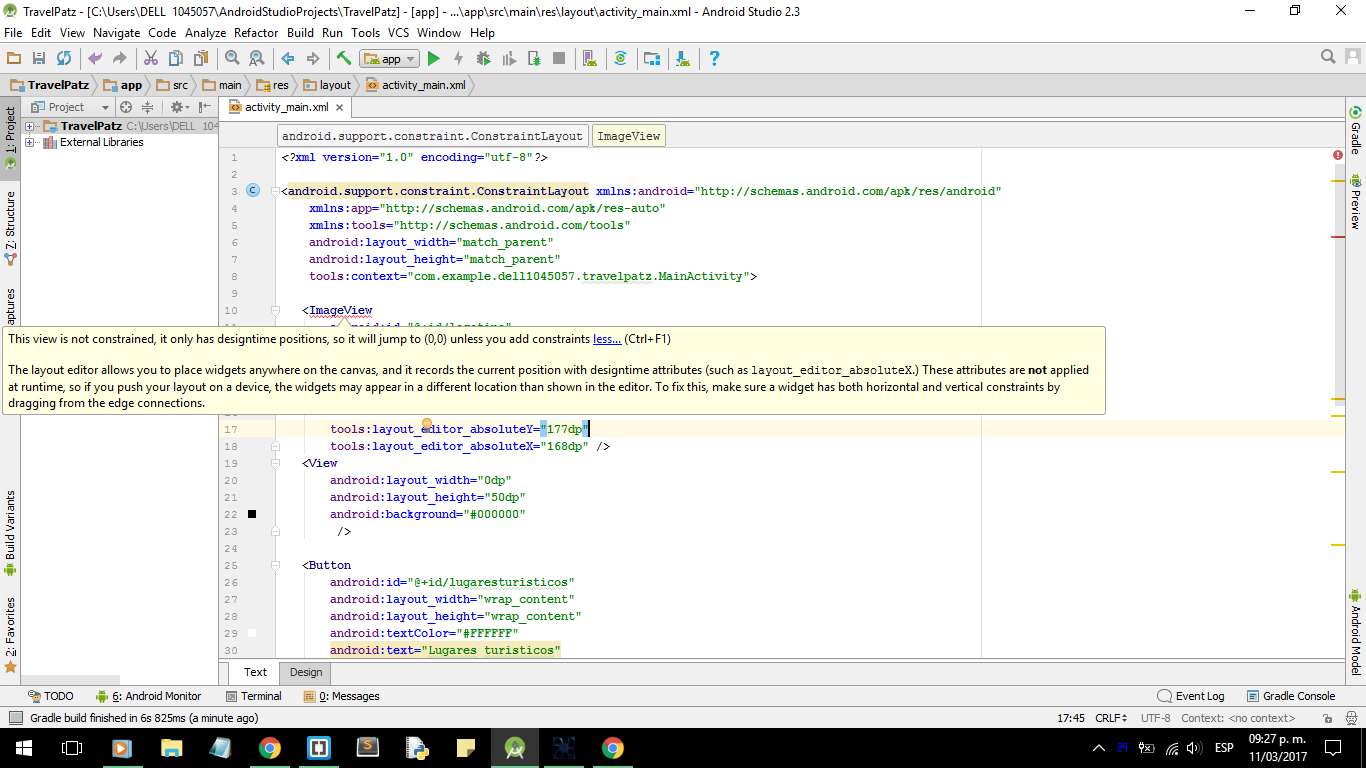Image resolution: width=1366 pixels, height=768 pixels.
Task: Navigate back with the blue left arrow
Action: click(288, 59)
